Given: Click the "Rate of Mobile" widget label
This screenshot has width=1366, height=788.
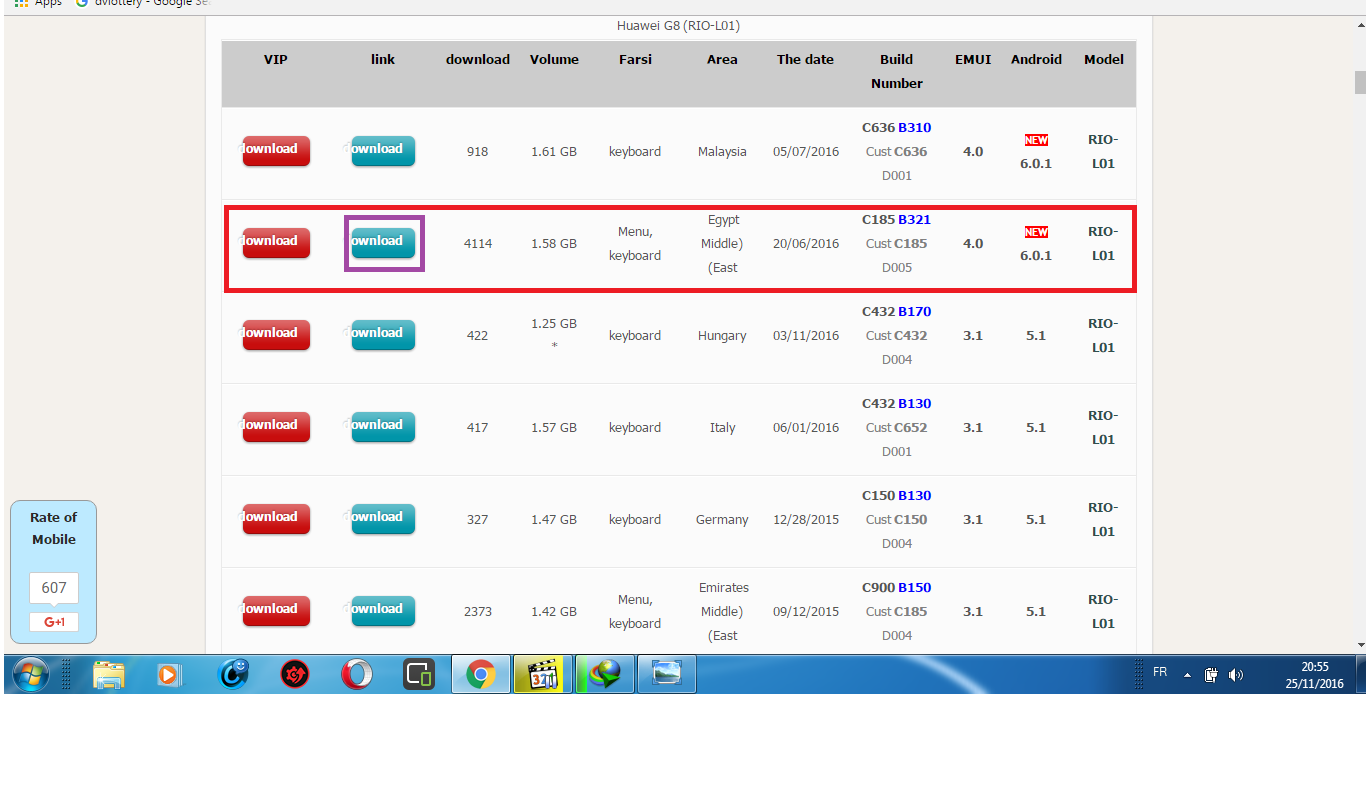Looking at the screenshot, I should (54, 528).
